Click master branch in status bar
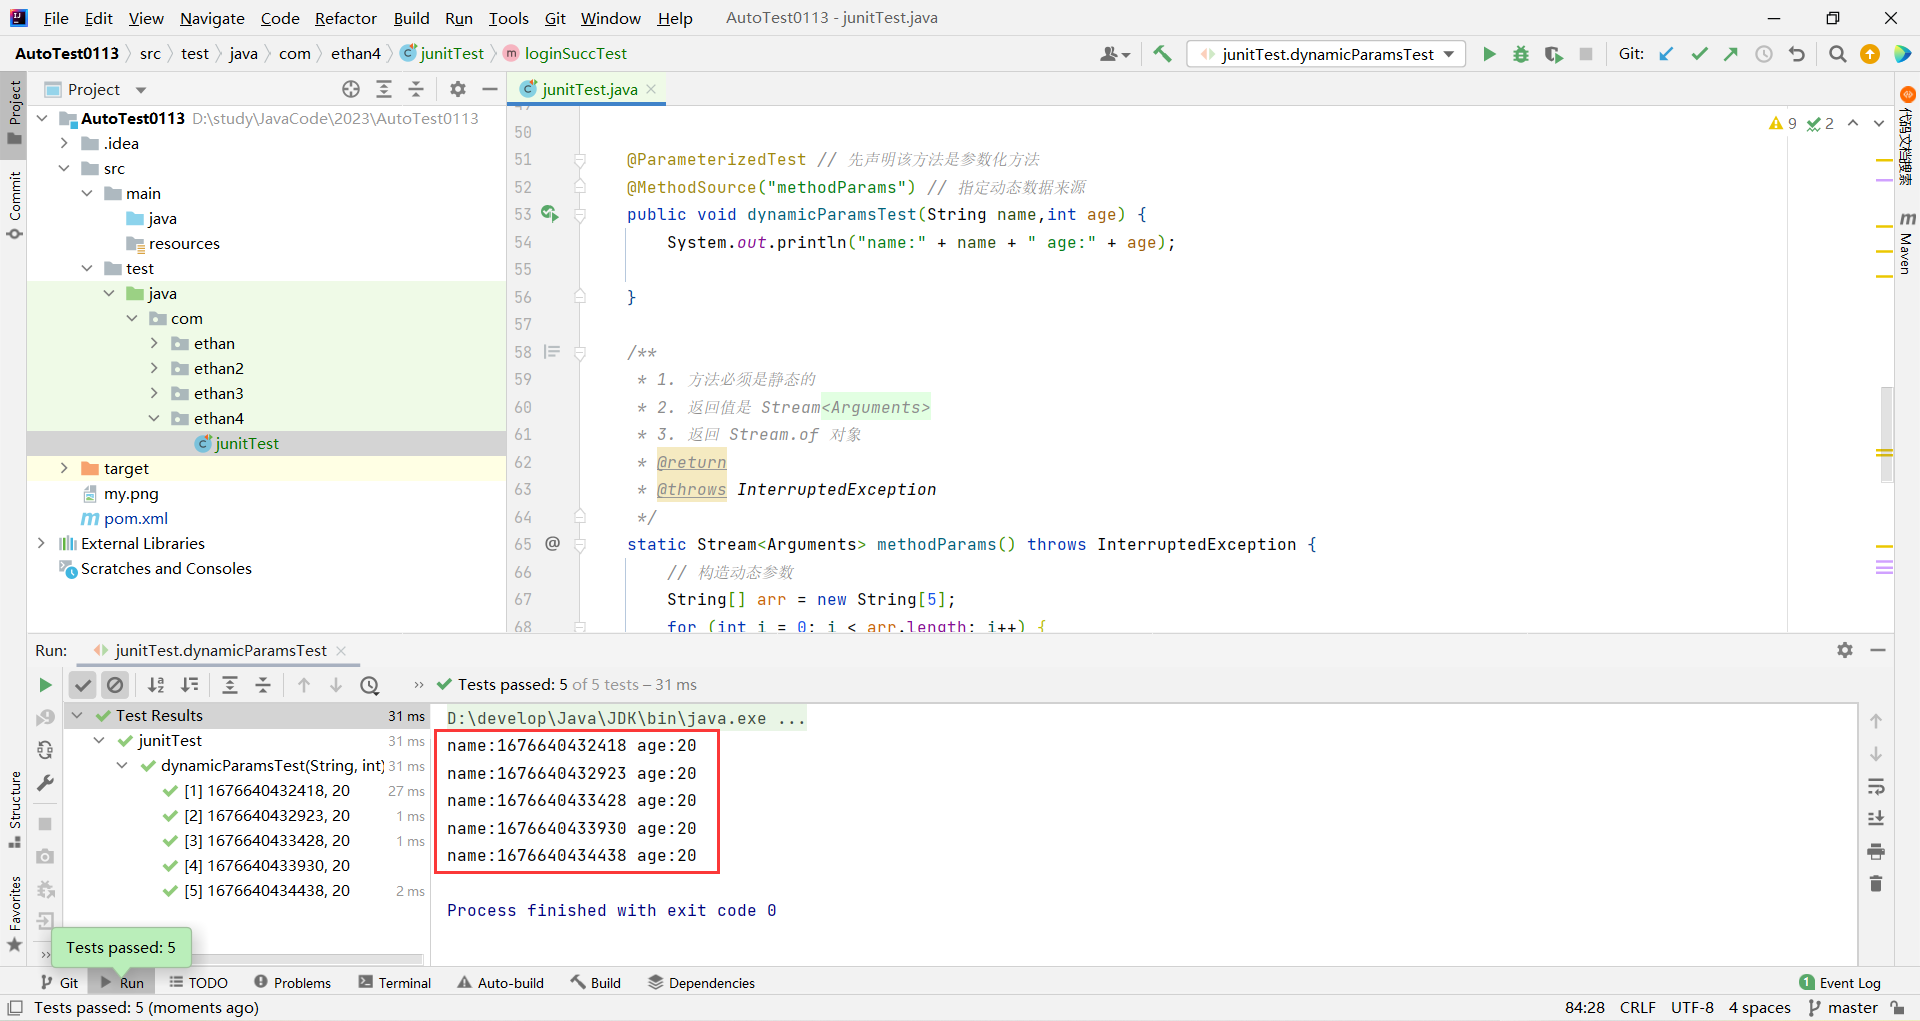The width and height of the screenshot is (1920, 1021). click(1843, 1008)
